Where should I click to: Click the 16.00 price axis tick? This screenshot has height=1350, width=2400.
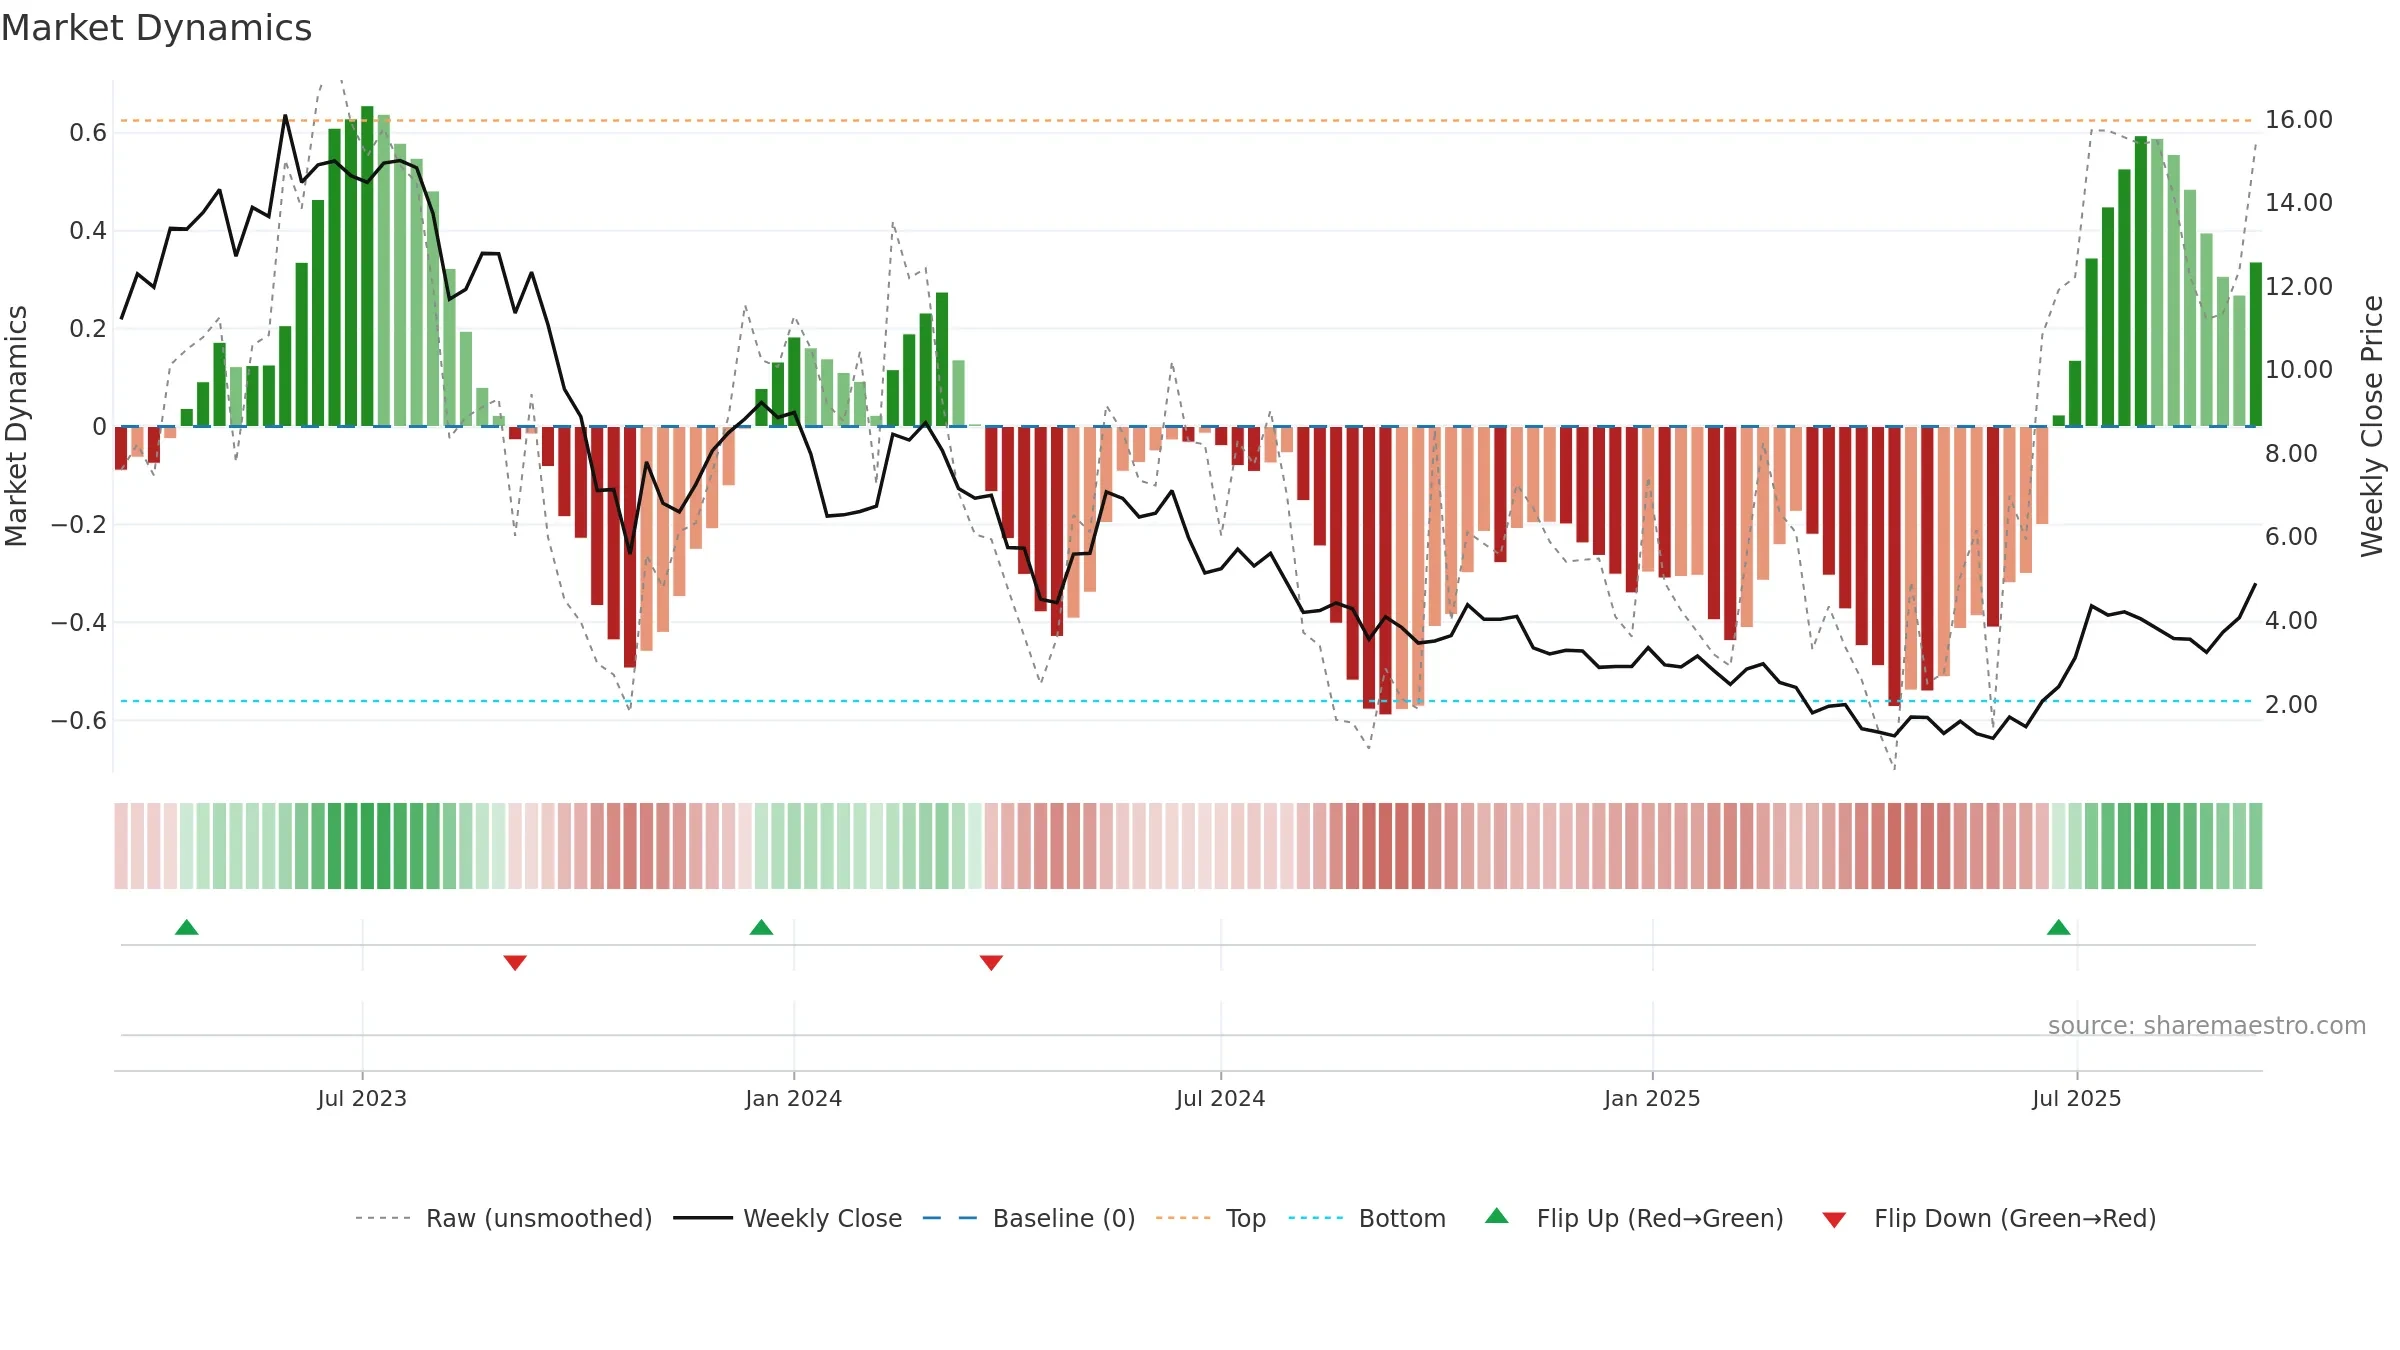2298,120
